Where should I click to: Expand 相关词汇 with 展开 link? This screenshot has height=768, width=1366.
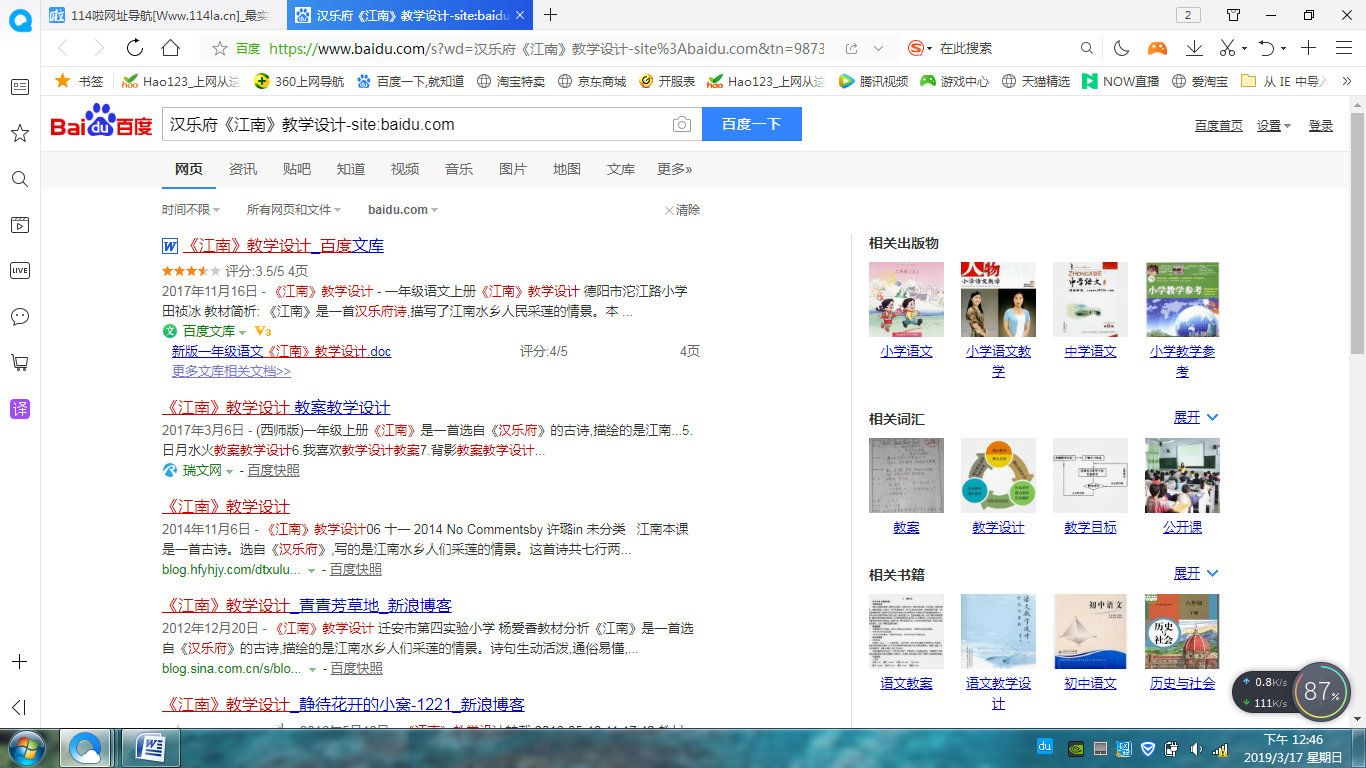coord(1196,417)
